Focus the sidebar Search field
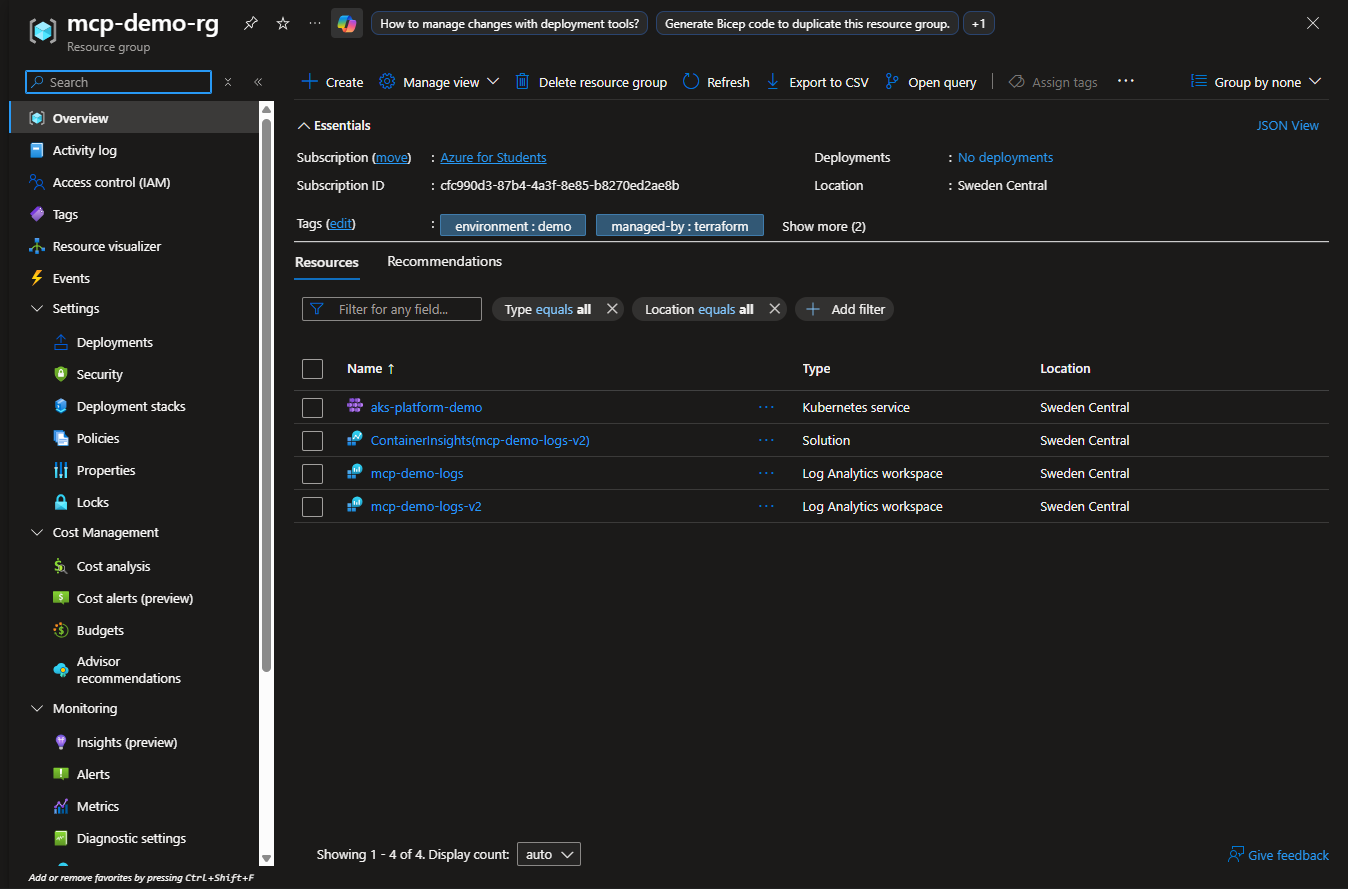Image resolution: width=1348 pixels, height=889 pixels. click(118, 82)
